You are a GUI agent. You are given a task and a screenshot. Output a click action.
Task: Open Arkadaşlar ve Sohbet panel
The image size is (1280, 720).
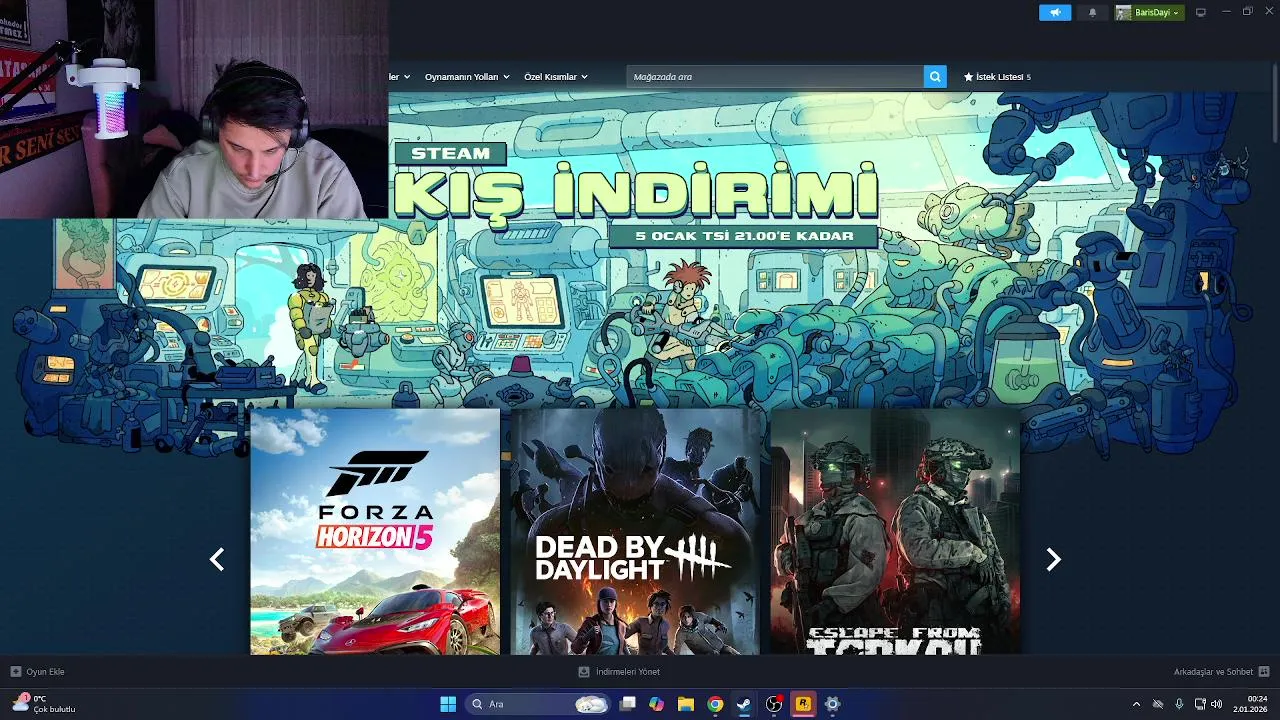(1221, 672)
